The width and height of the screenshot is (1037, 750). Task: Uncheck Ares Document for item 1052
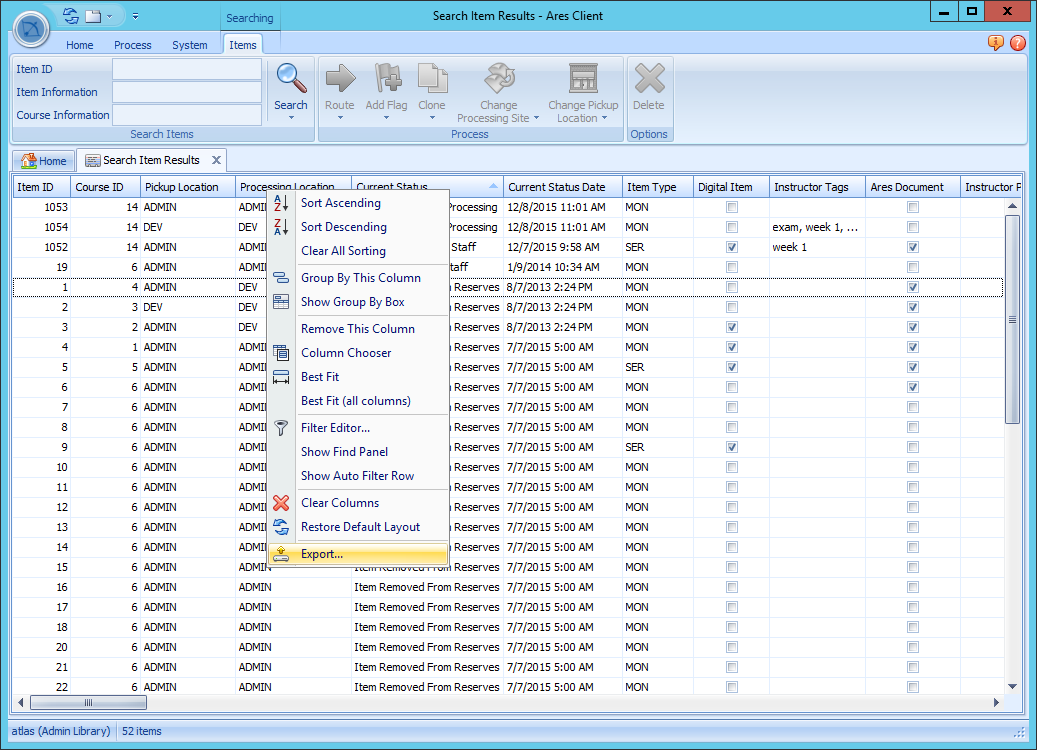point(912,247)
